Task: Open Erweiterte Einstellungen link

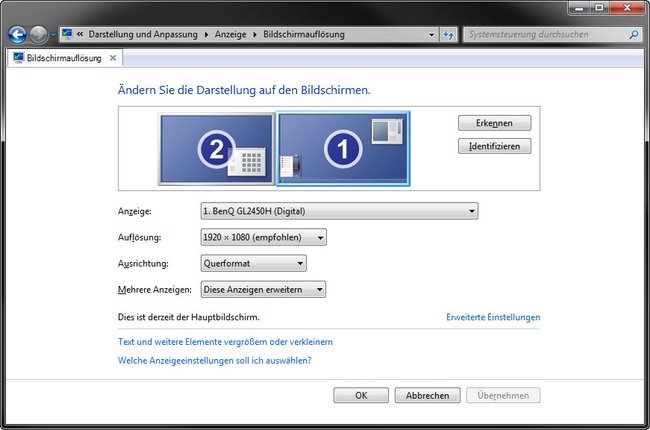Action: 493,317
